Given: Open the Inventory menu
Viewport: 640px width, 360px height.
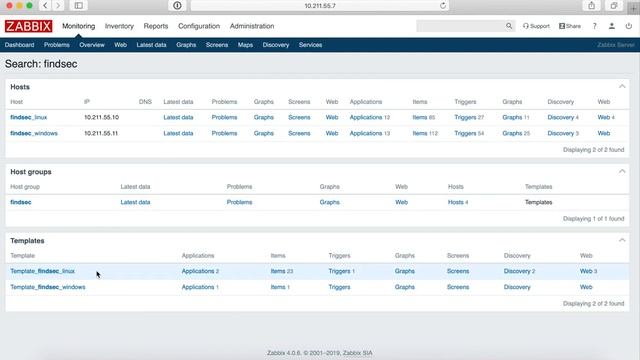Looking at the screenshot, I should click(119, 26).
